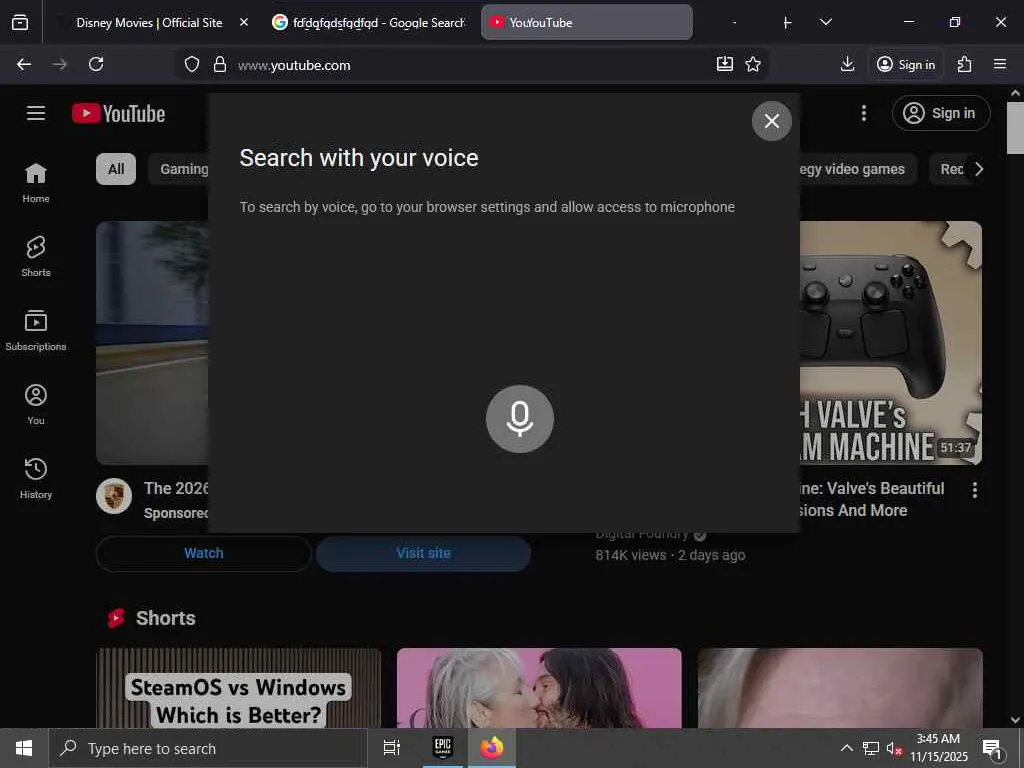Image resolution: width=1024 pixels, height=768 pixels.
Task: Open the You section in sidebar
Action: point(36,404)
